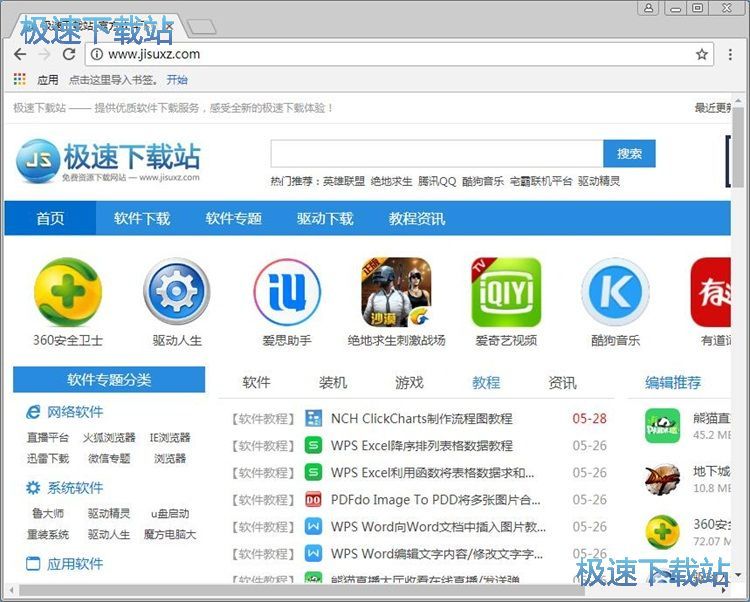This screenshot has height=602, width=750.
Task: Open the Chrome three-dot menu
Action: tap(731, 54)
